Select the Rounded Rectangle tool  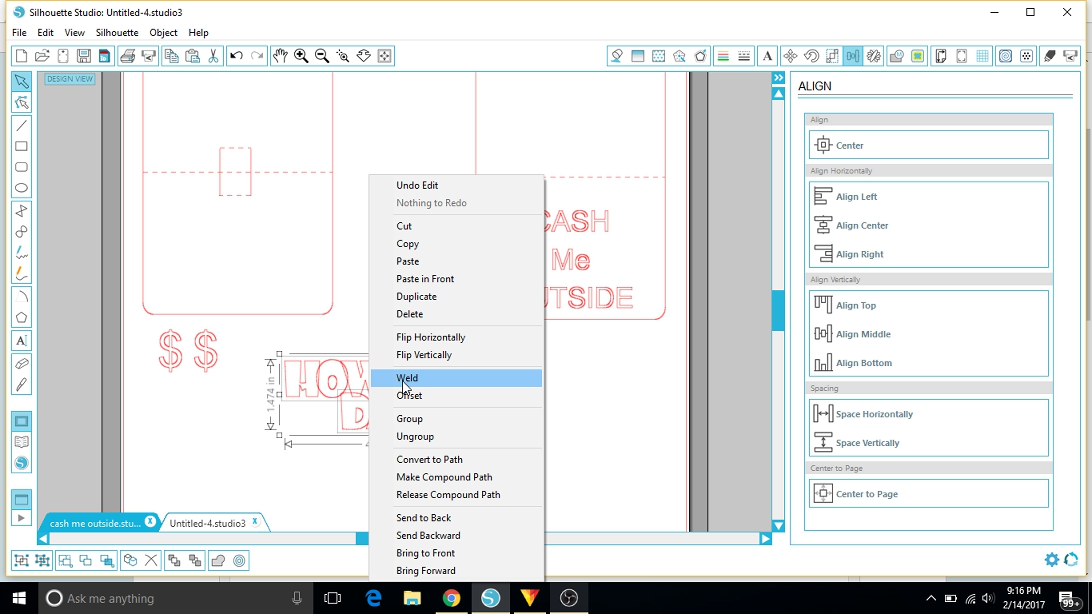(x=22, y=167)
